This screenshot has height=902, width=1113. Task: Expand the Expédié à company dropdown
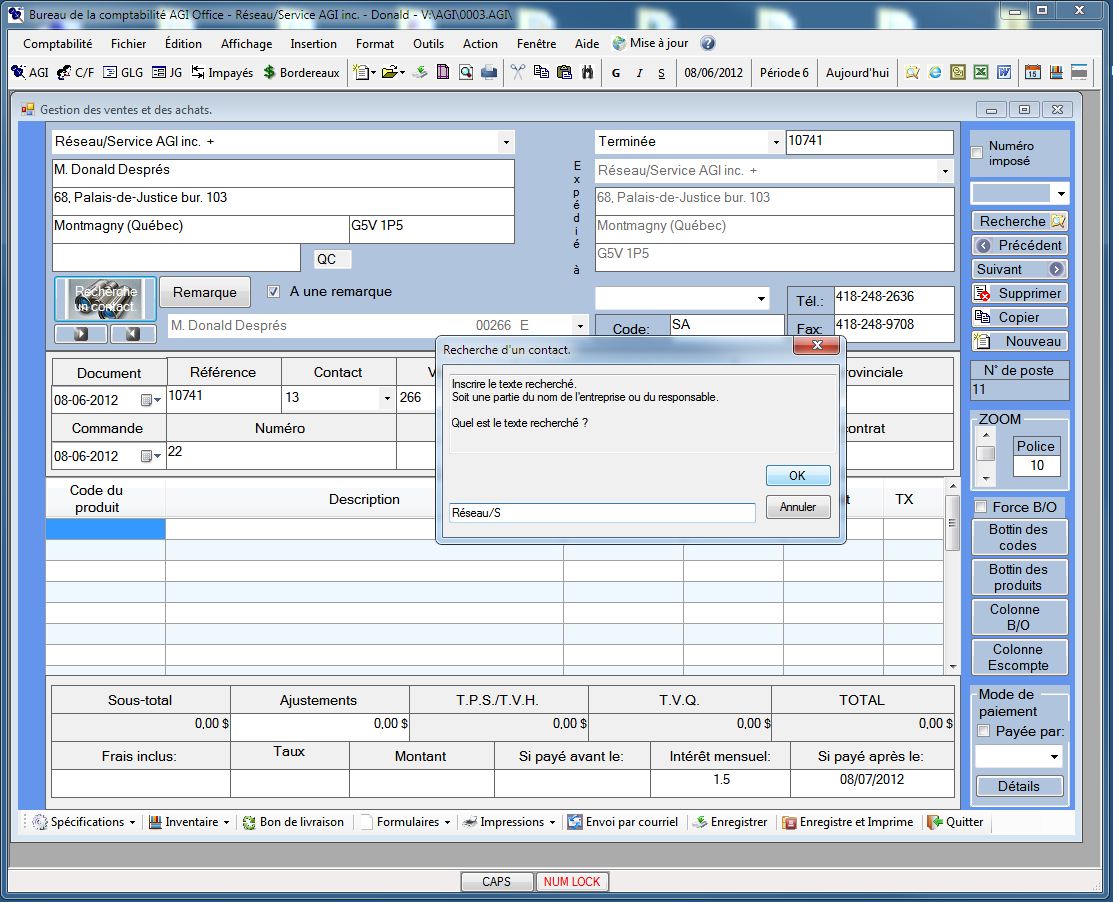[945, 171]
